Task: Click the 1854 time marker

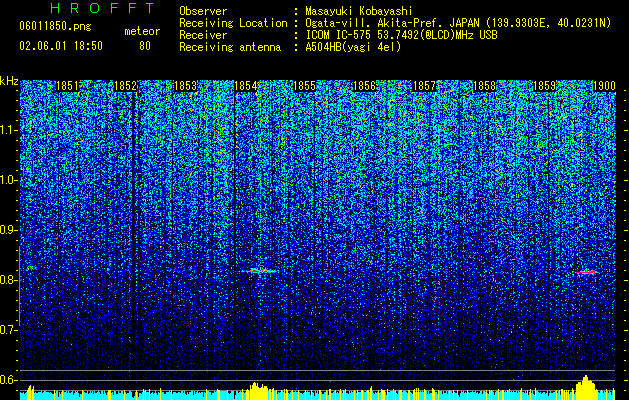Action: pos(245,86)
